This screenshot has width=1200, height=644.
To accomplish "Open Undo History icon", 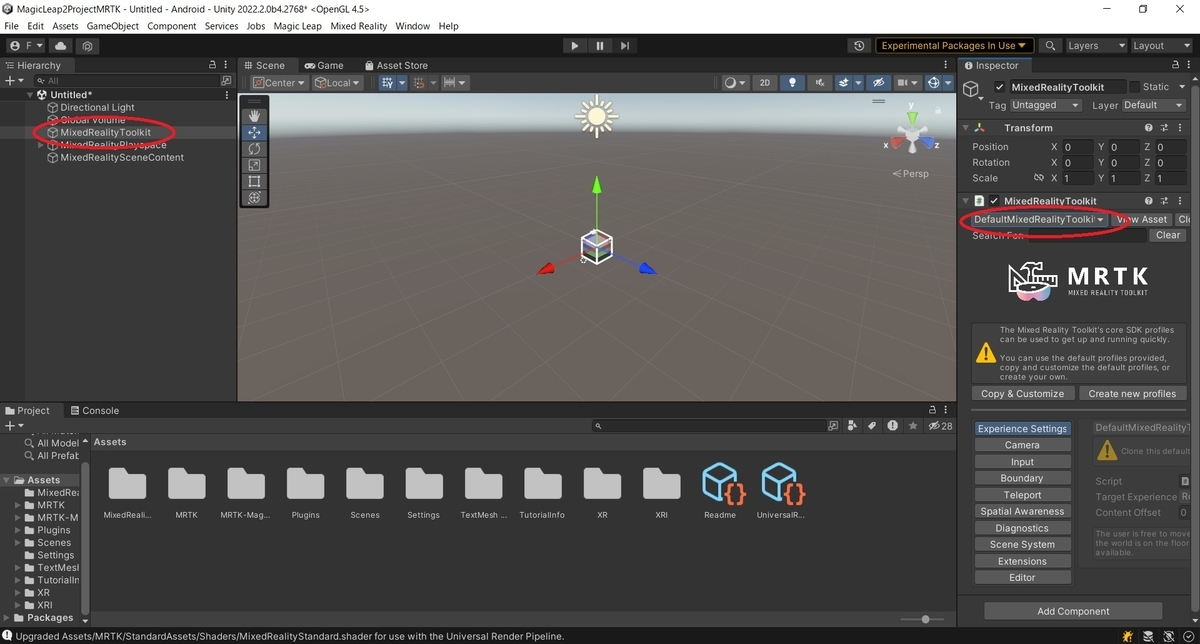I will [x=860, y=45].
